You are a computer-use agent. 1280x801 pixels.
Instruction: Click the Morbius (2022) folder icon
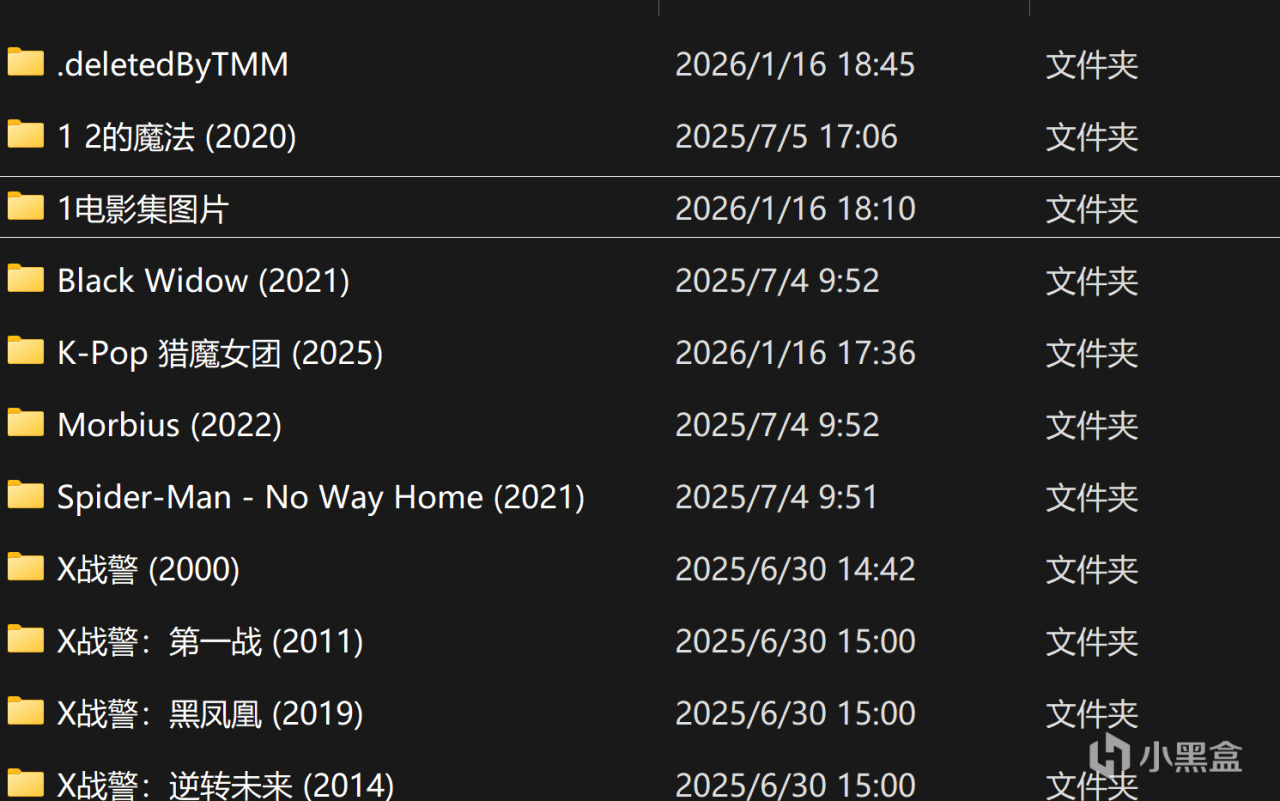[x=25, y=424]
